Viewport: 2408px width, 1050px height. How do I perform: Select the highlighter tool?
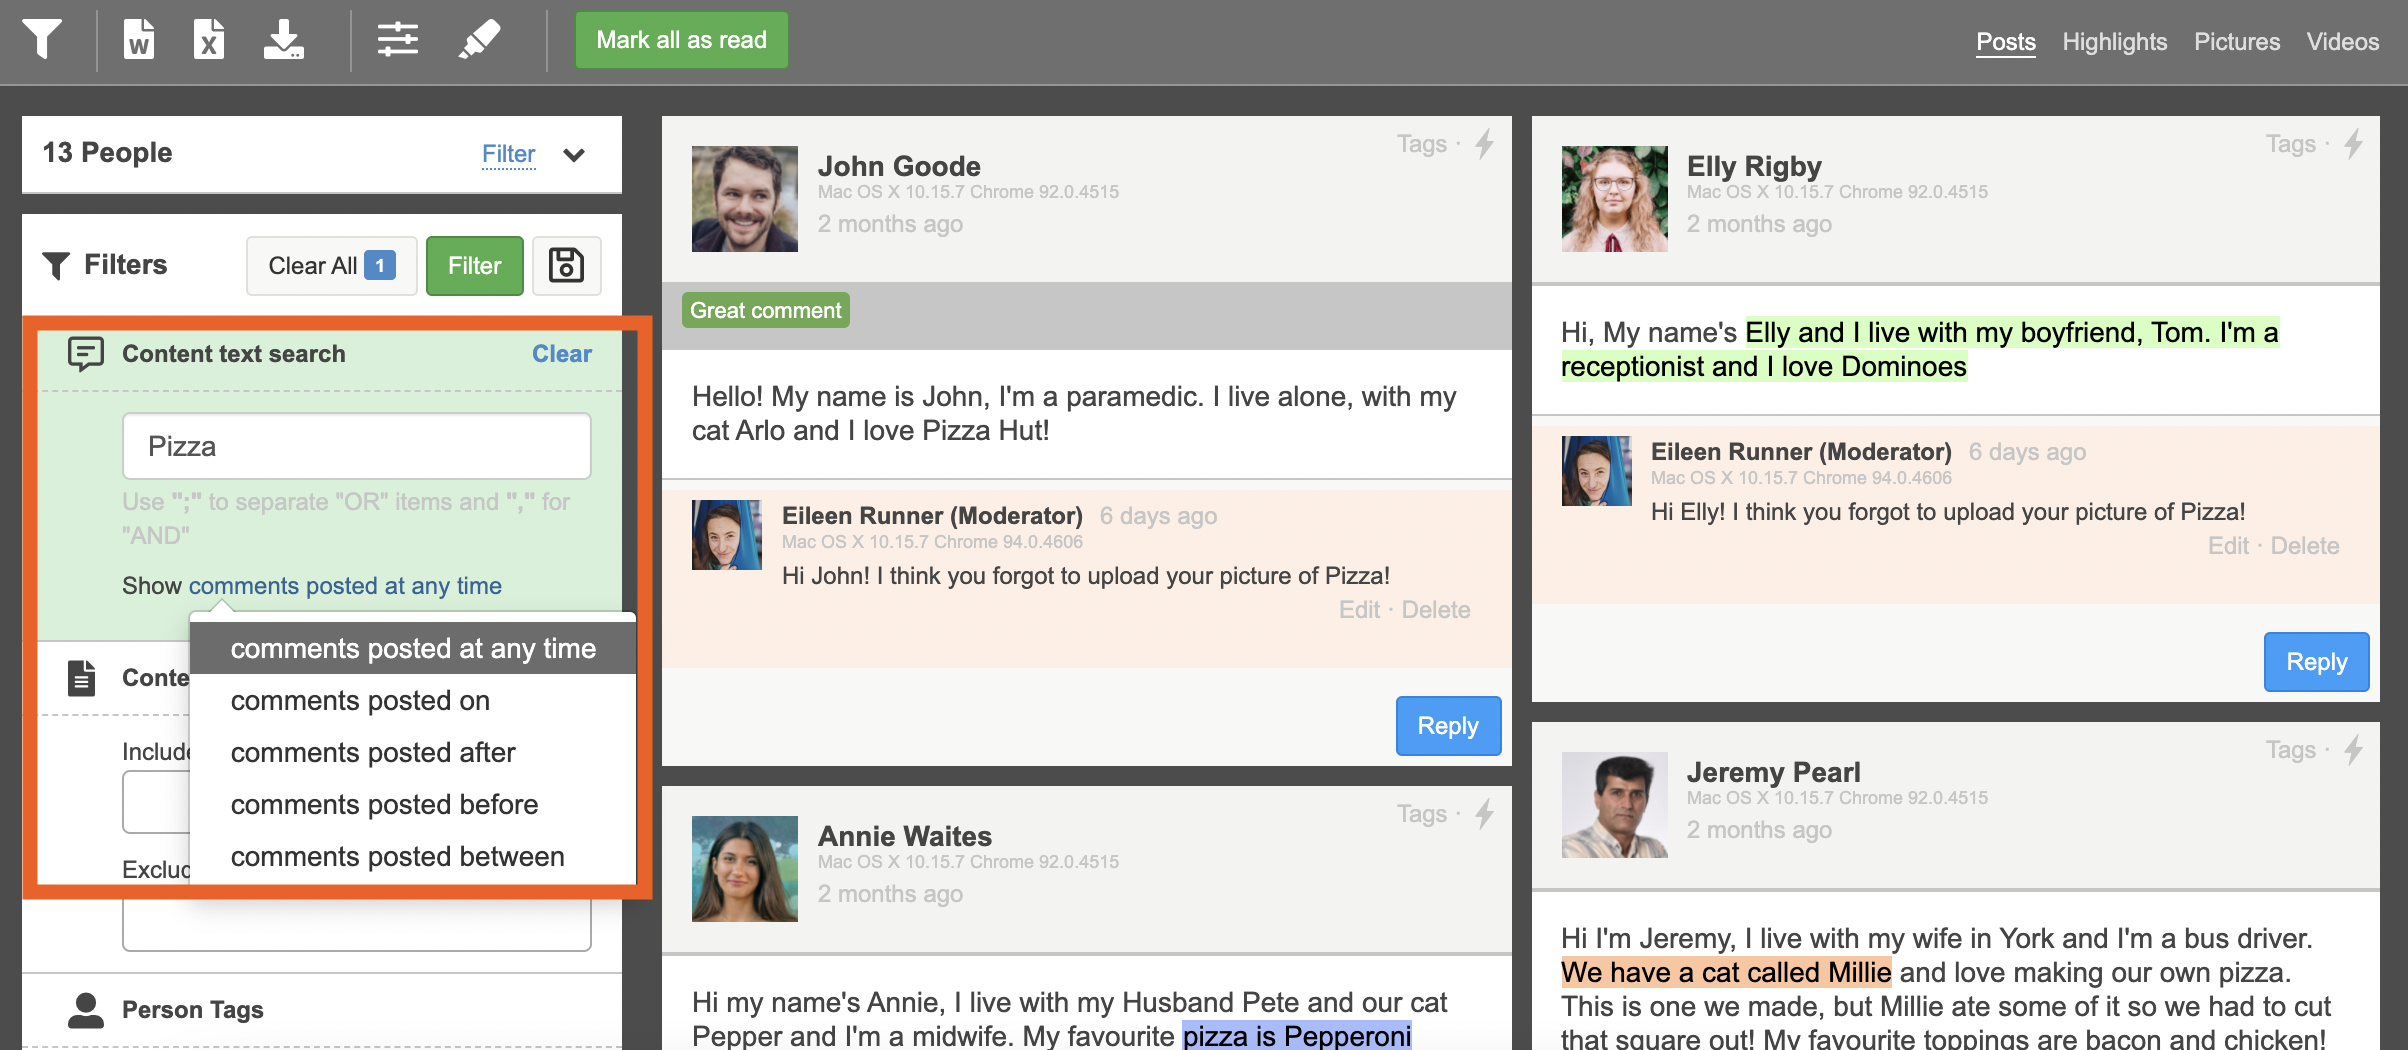(479, 40)
